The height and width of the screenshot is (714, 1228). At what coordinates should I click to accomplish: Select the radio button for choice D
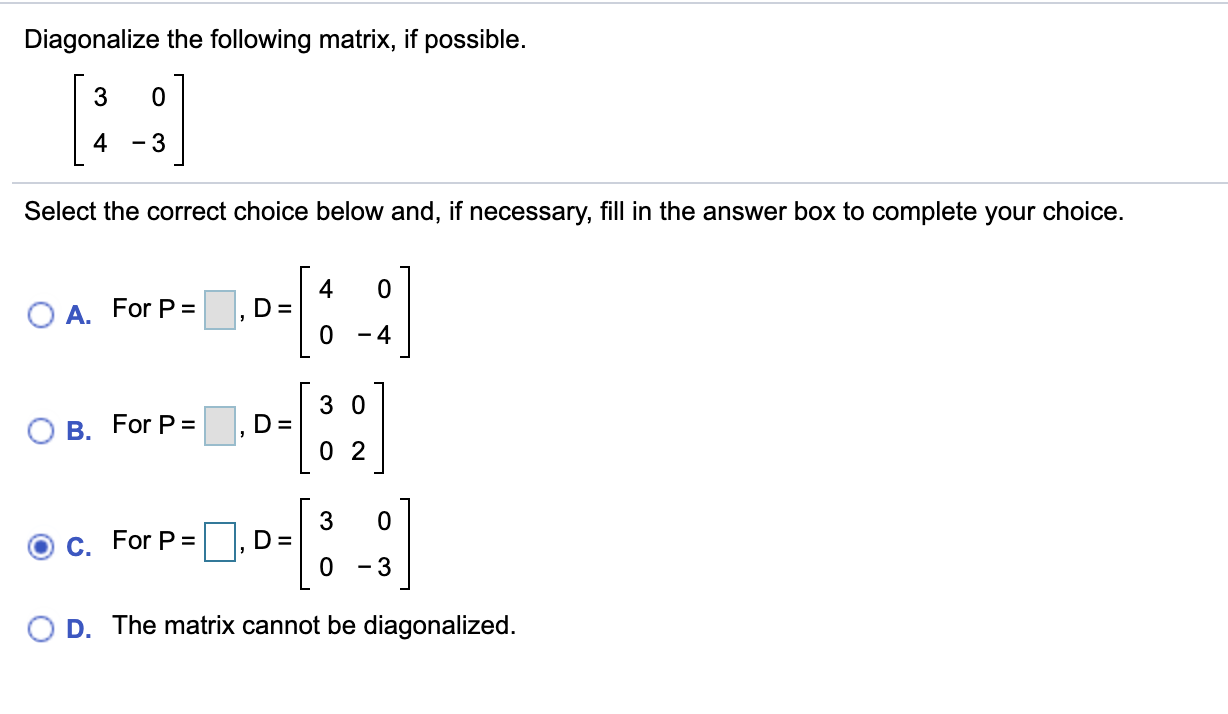40,626
